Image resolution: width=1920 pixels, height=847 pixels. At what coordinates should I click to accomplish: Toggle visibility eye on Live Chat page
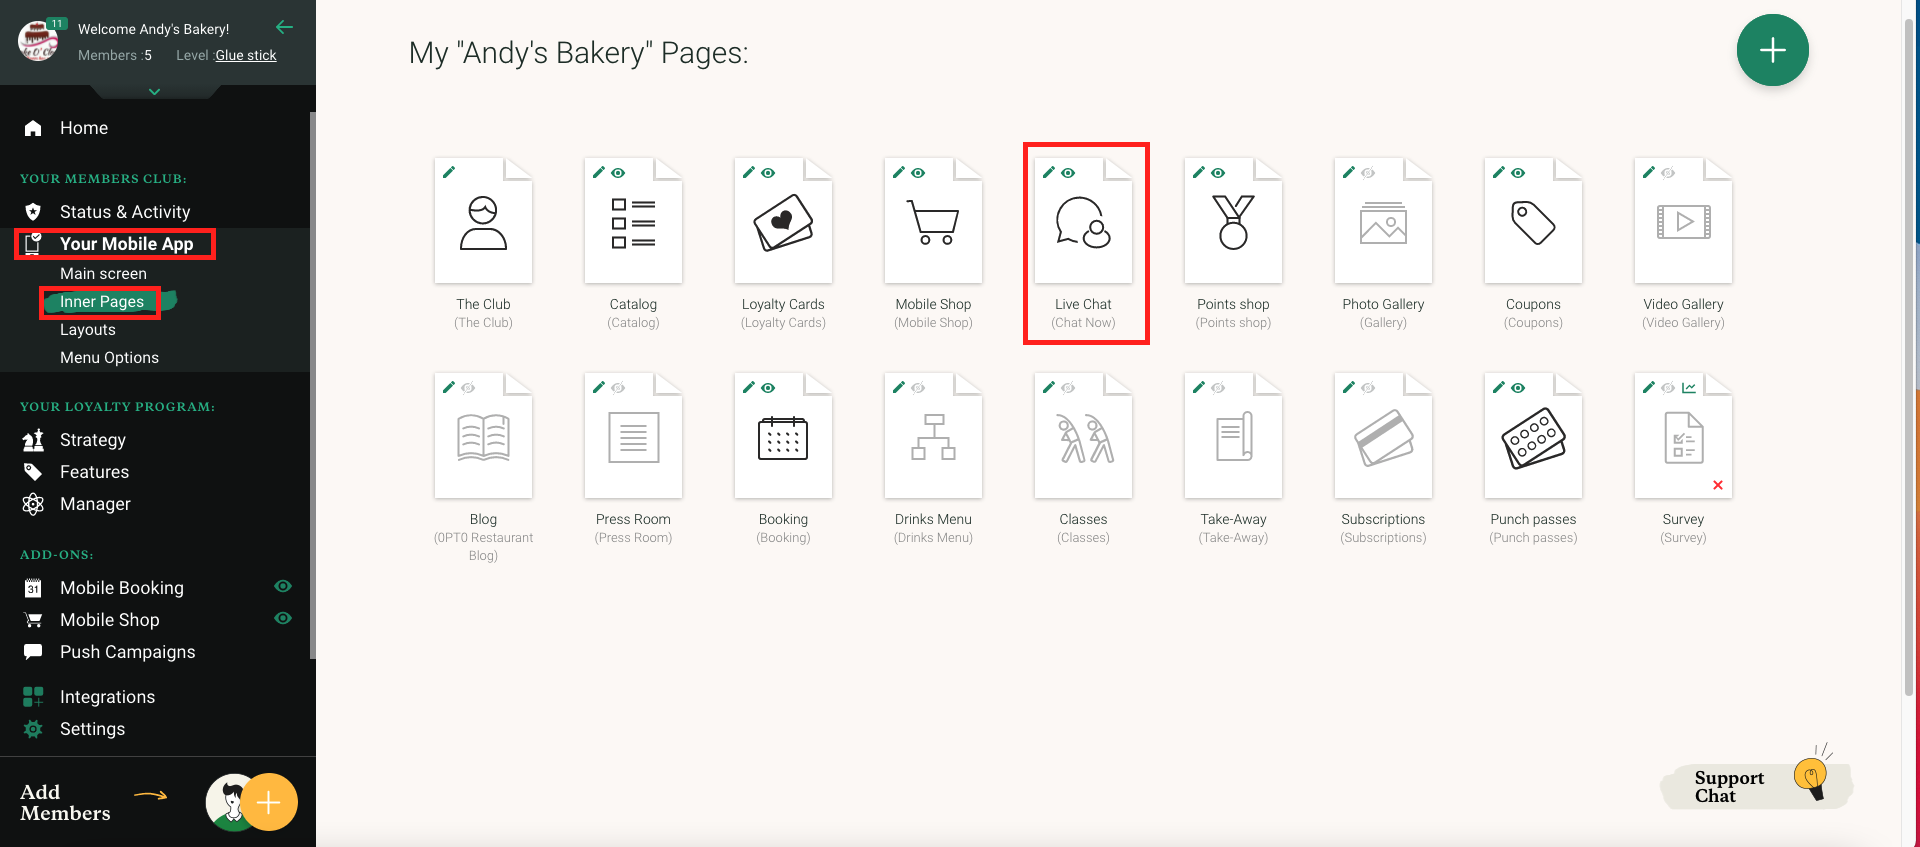(1068, 173)
